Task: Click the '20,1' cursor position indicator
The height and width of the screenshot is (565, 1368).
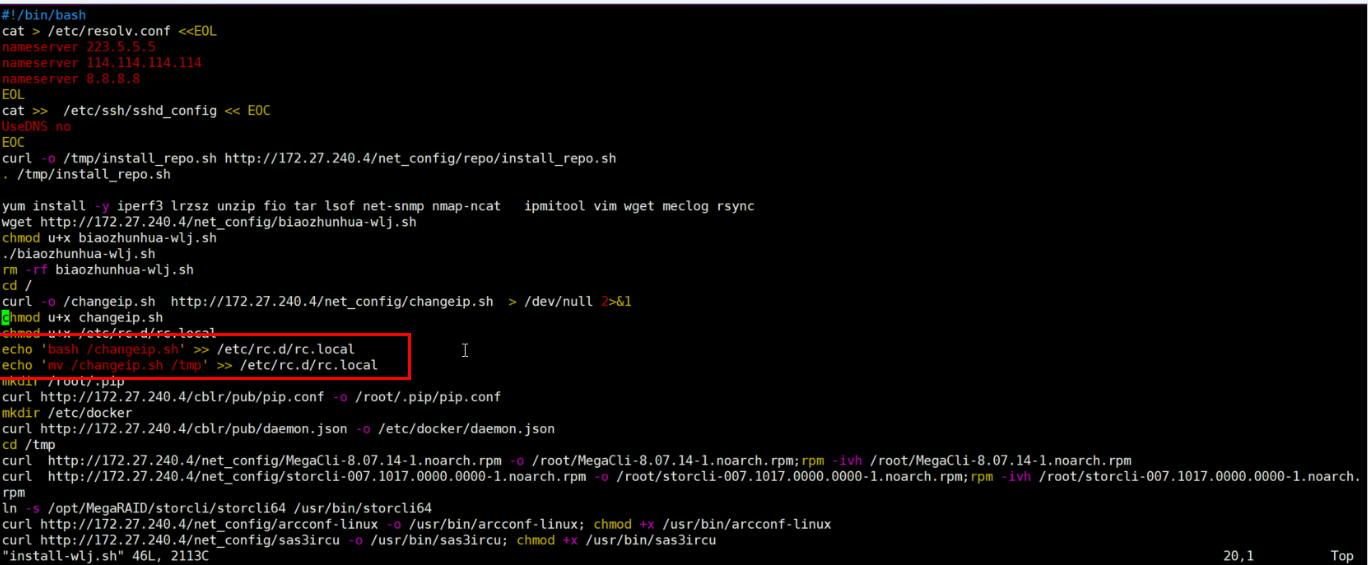Action: tap(1238, 556)
